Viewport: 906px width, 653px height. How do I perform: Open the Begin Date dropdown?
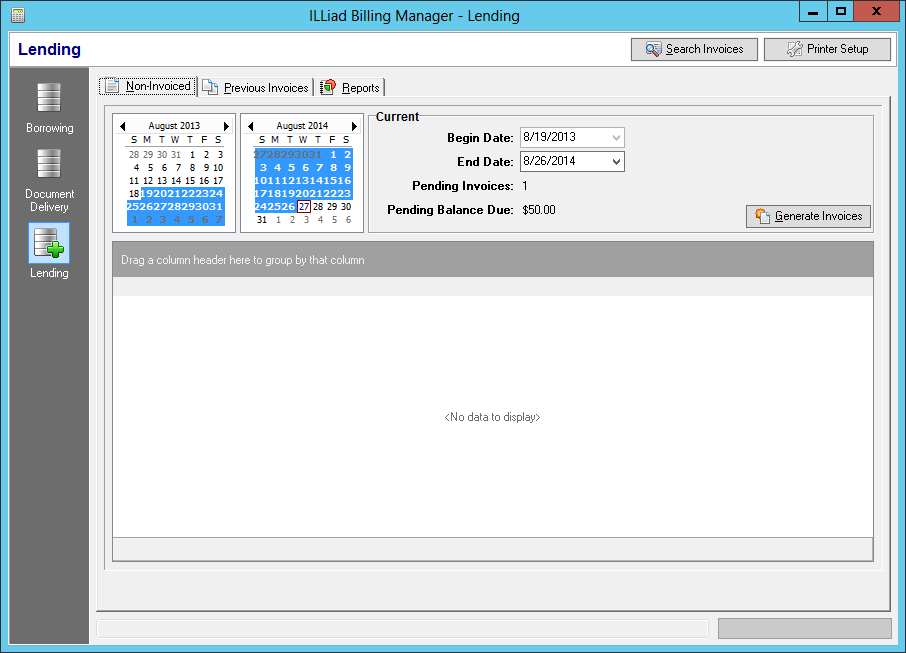617,138
